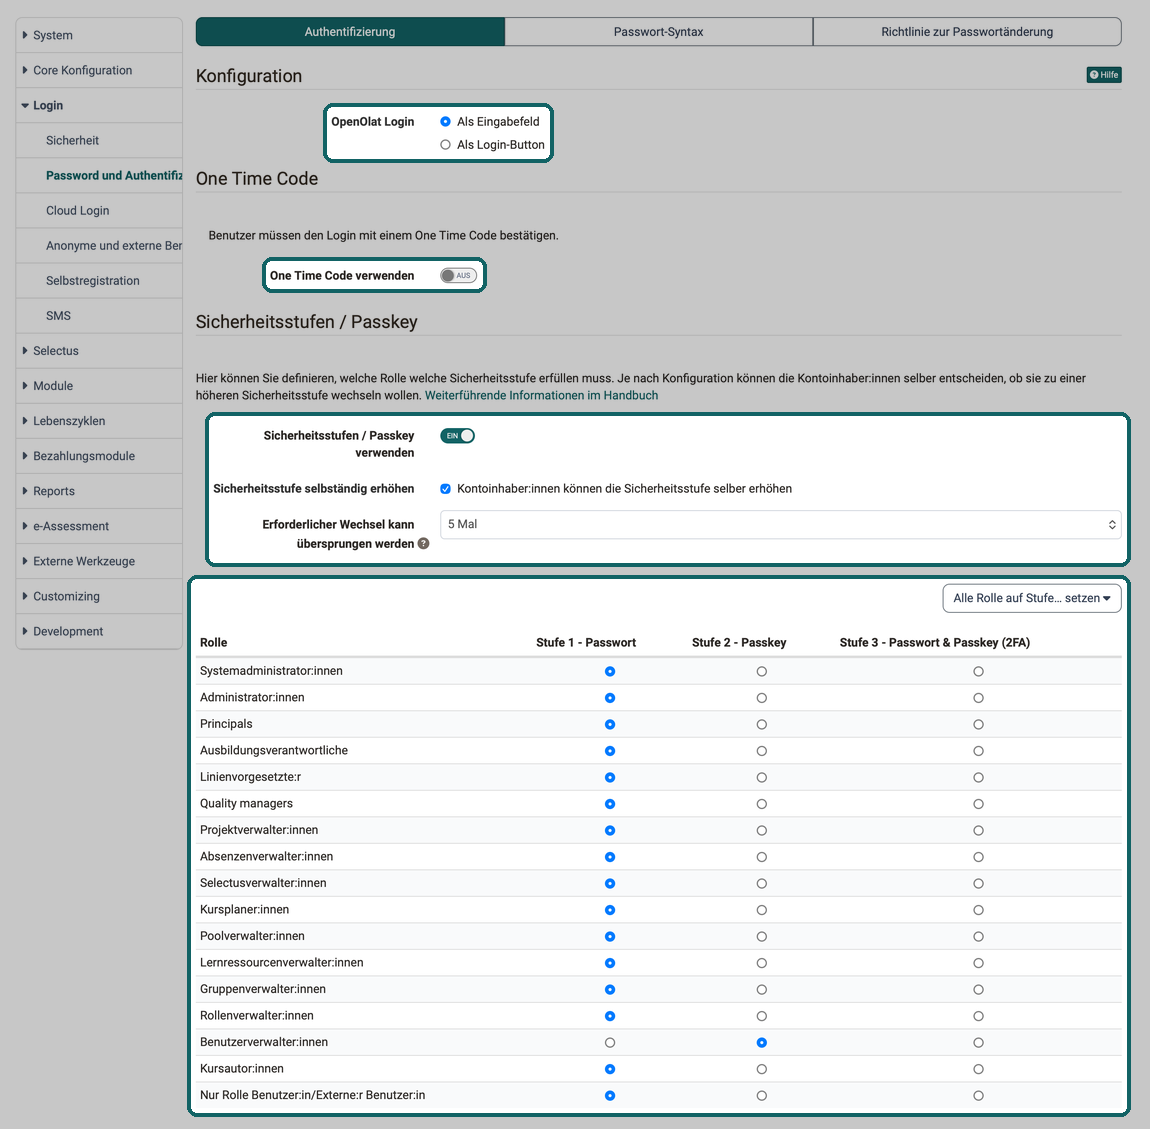Expand the e-Assessment section
This screenshot has width=1150, height=1129.
coord(99,527)
